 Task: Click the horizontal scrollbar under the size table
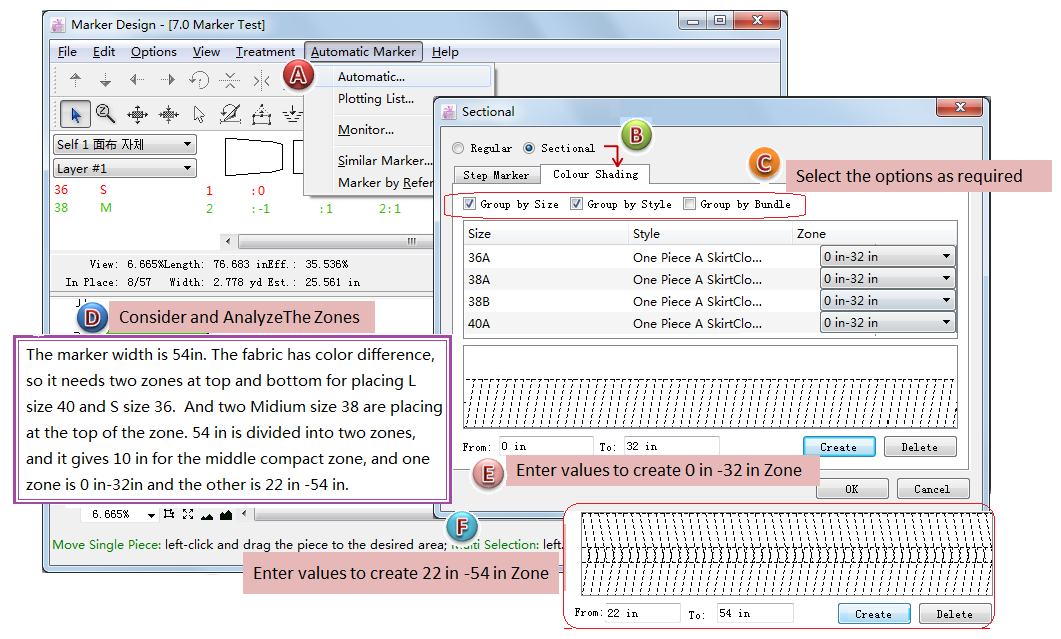(x=320, y=241)
